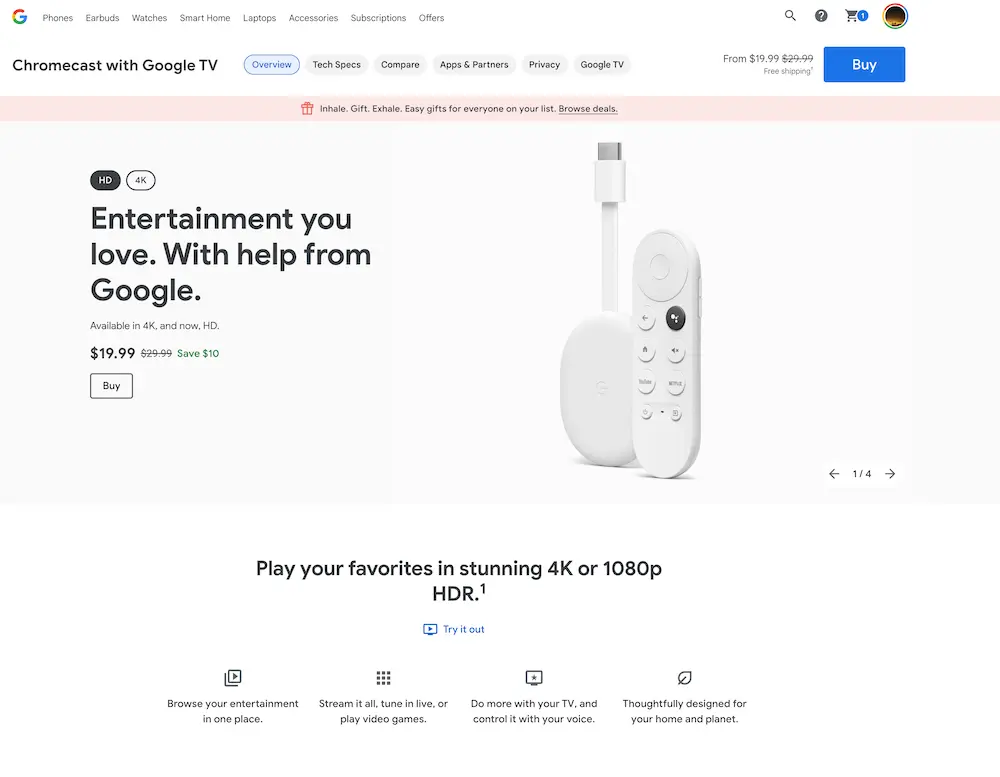
Task: Select the HD model toggle
Action: click(105, 181)
